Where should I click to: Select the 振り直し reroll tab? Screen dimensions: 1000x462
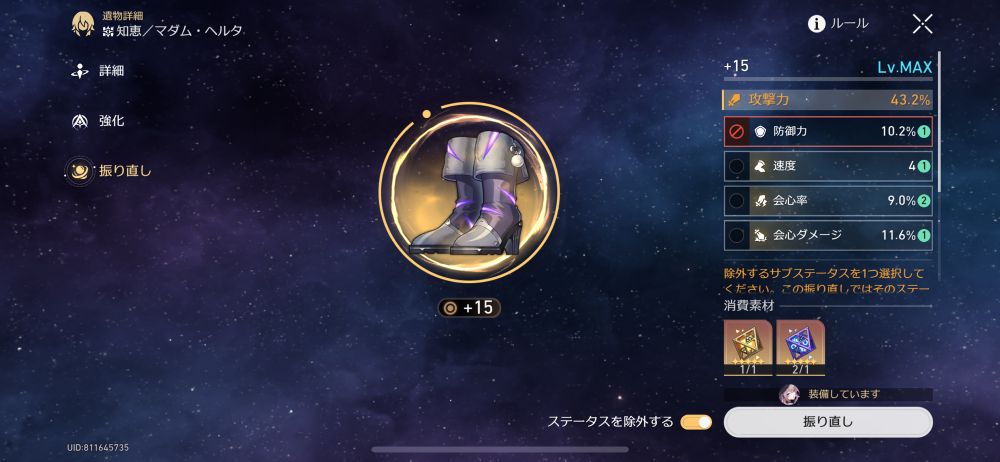pos(109,171)
